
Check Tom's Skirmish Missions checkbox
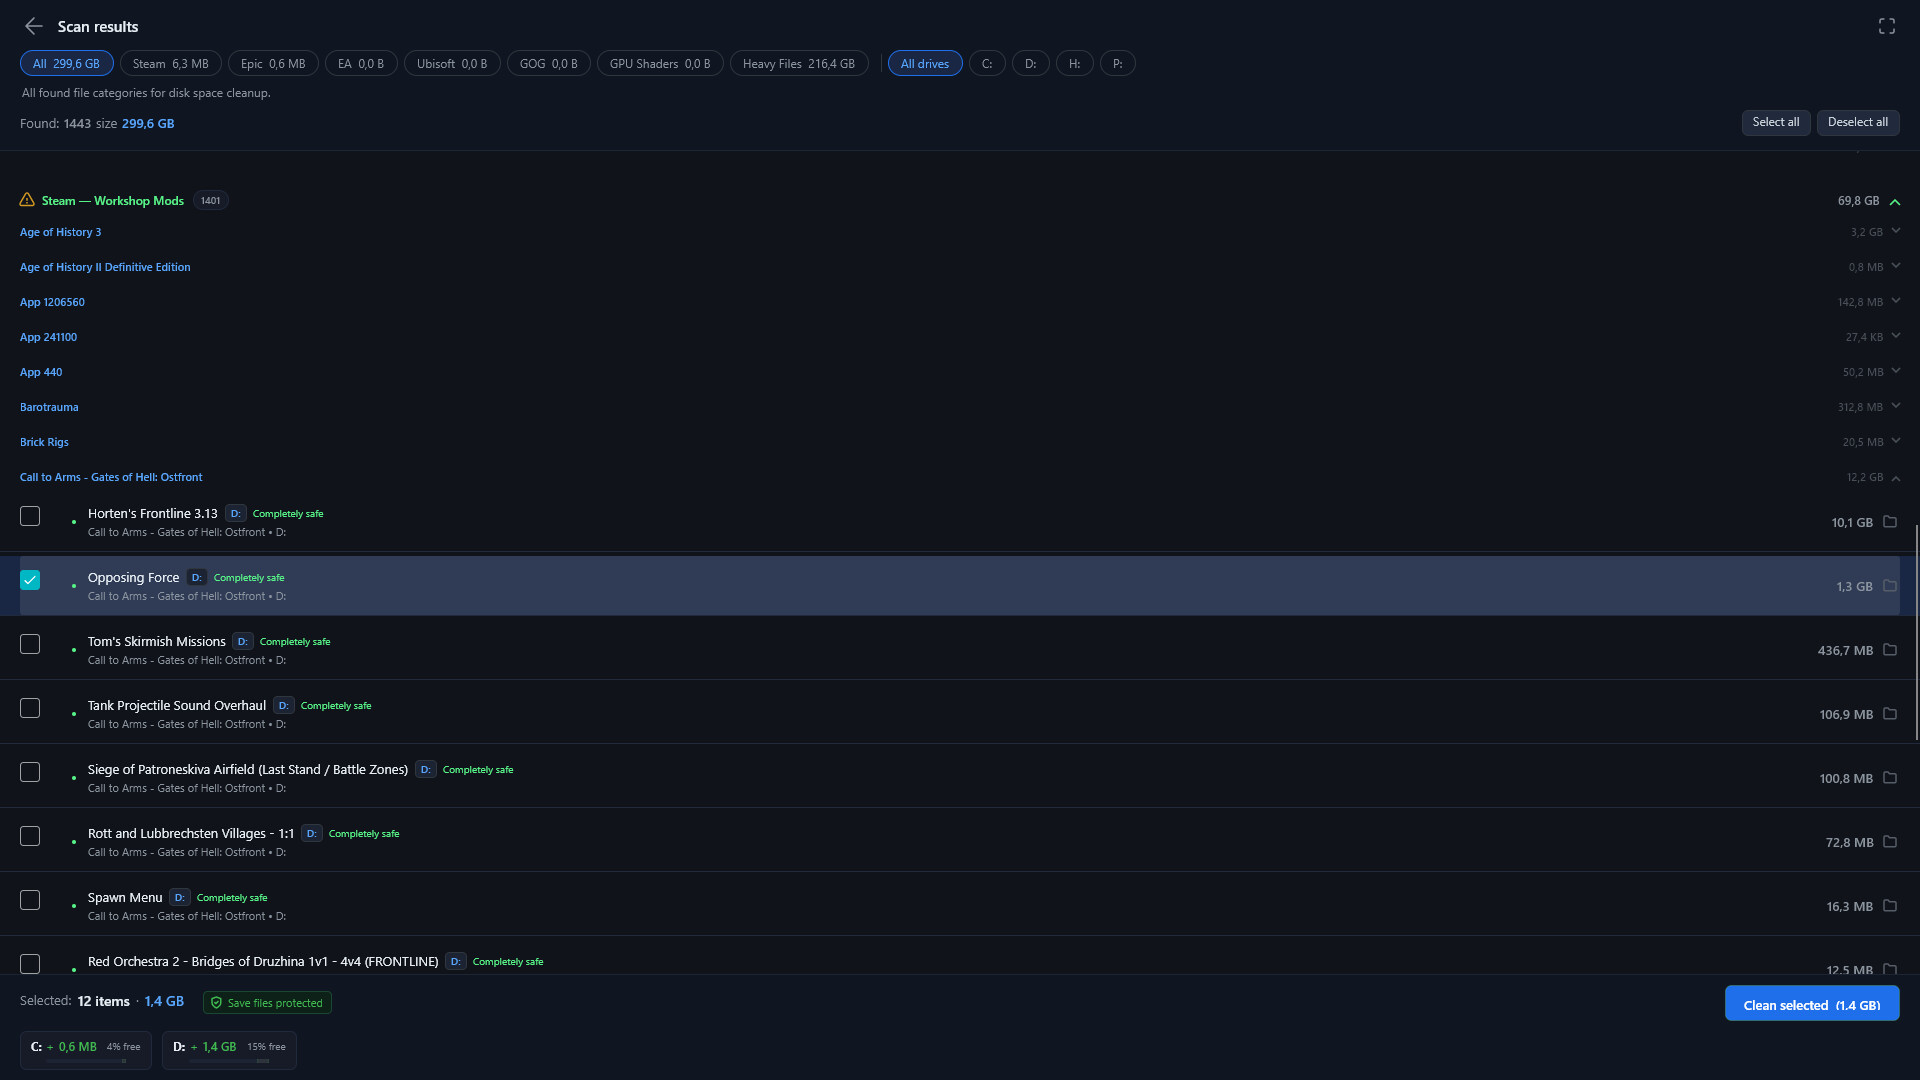click(x=30, y=644)
